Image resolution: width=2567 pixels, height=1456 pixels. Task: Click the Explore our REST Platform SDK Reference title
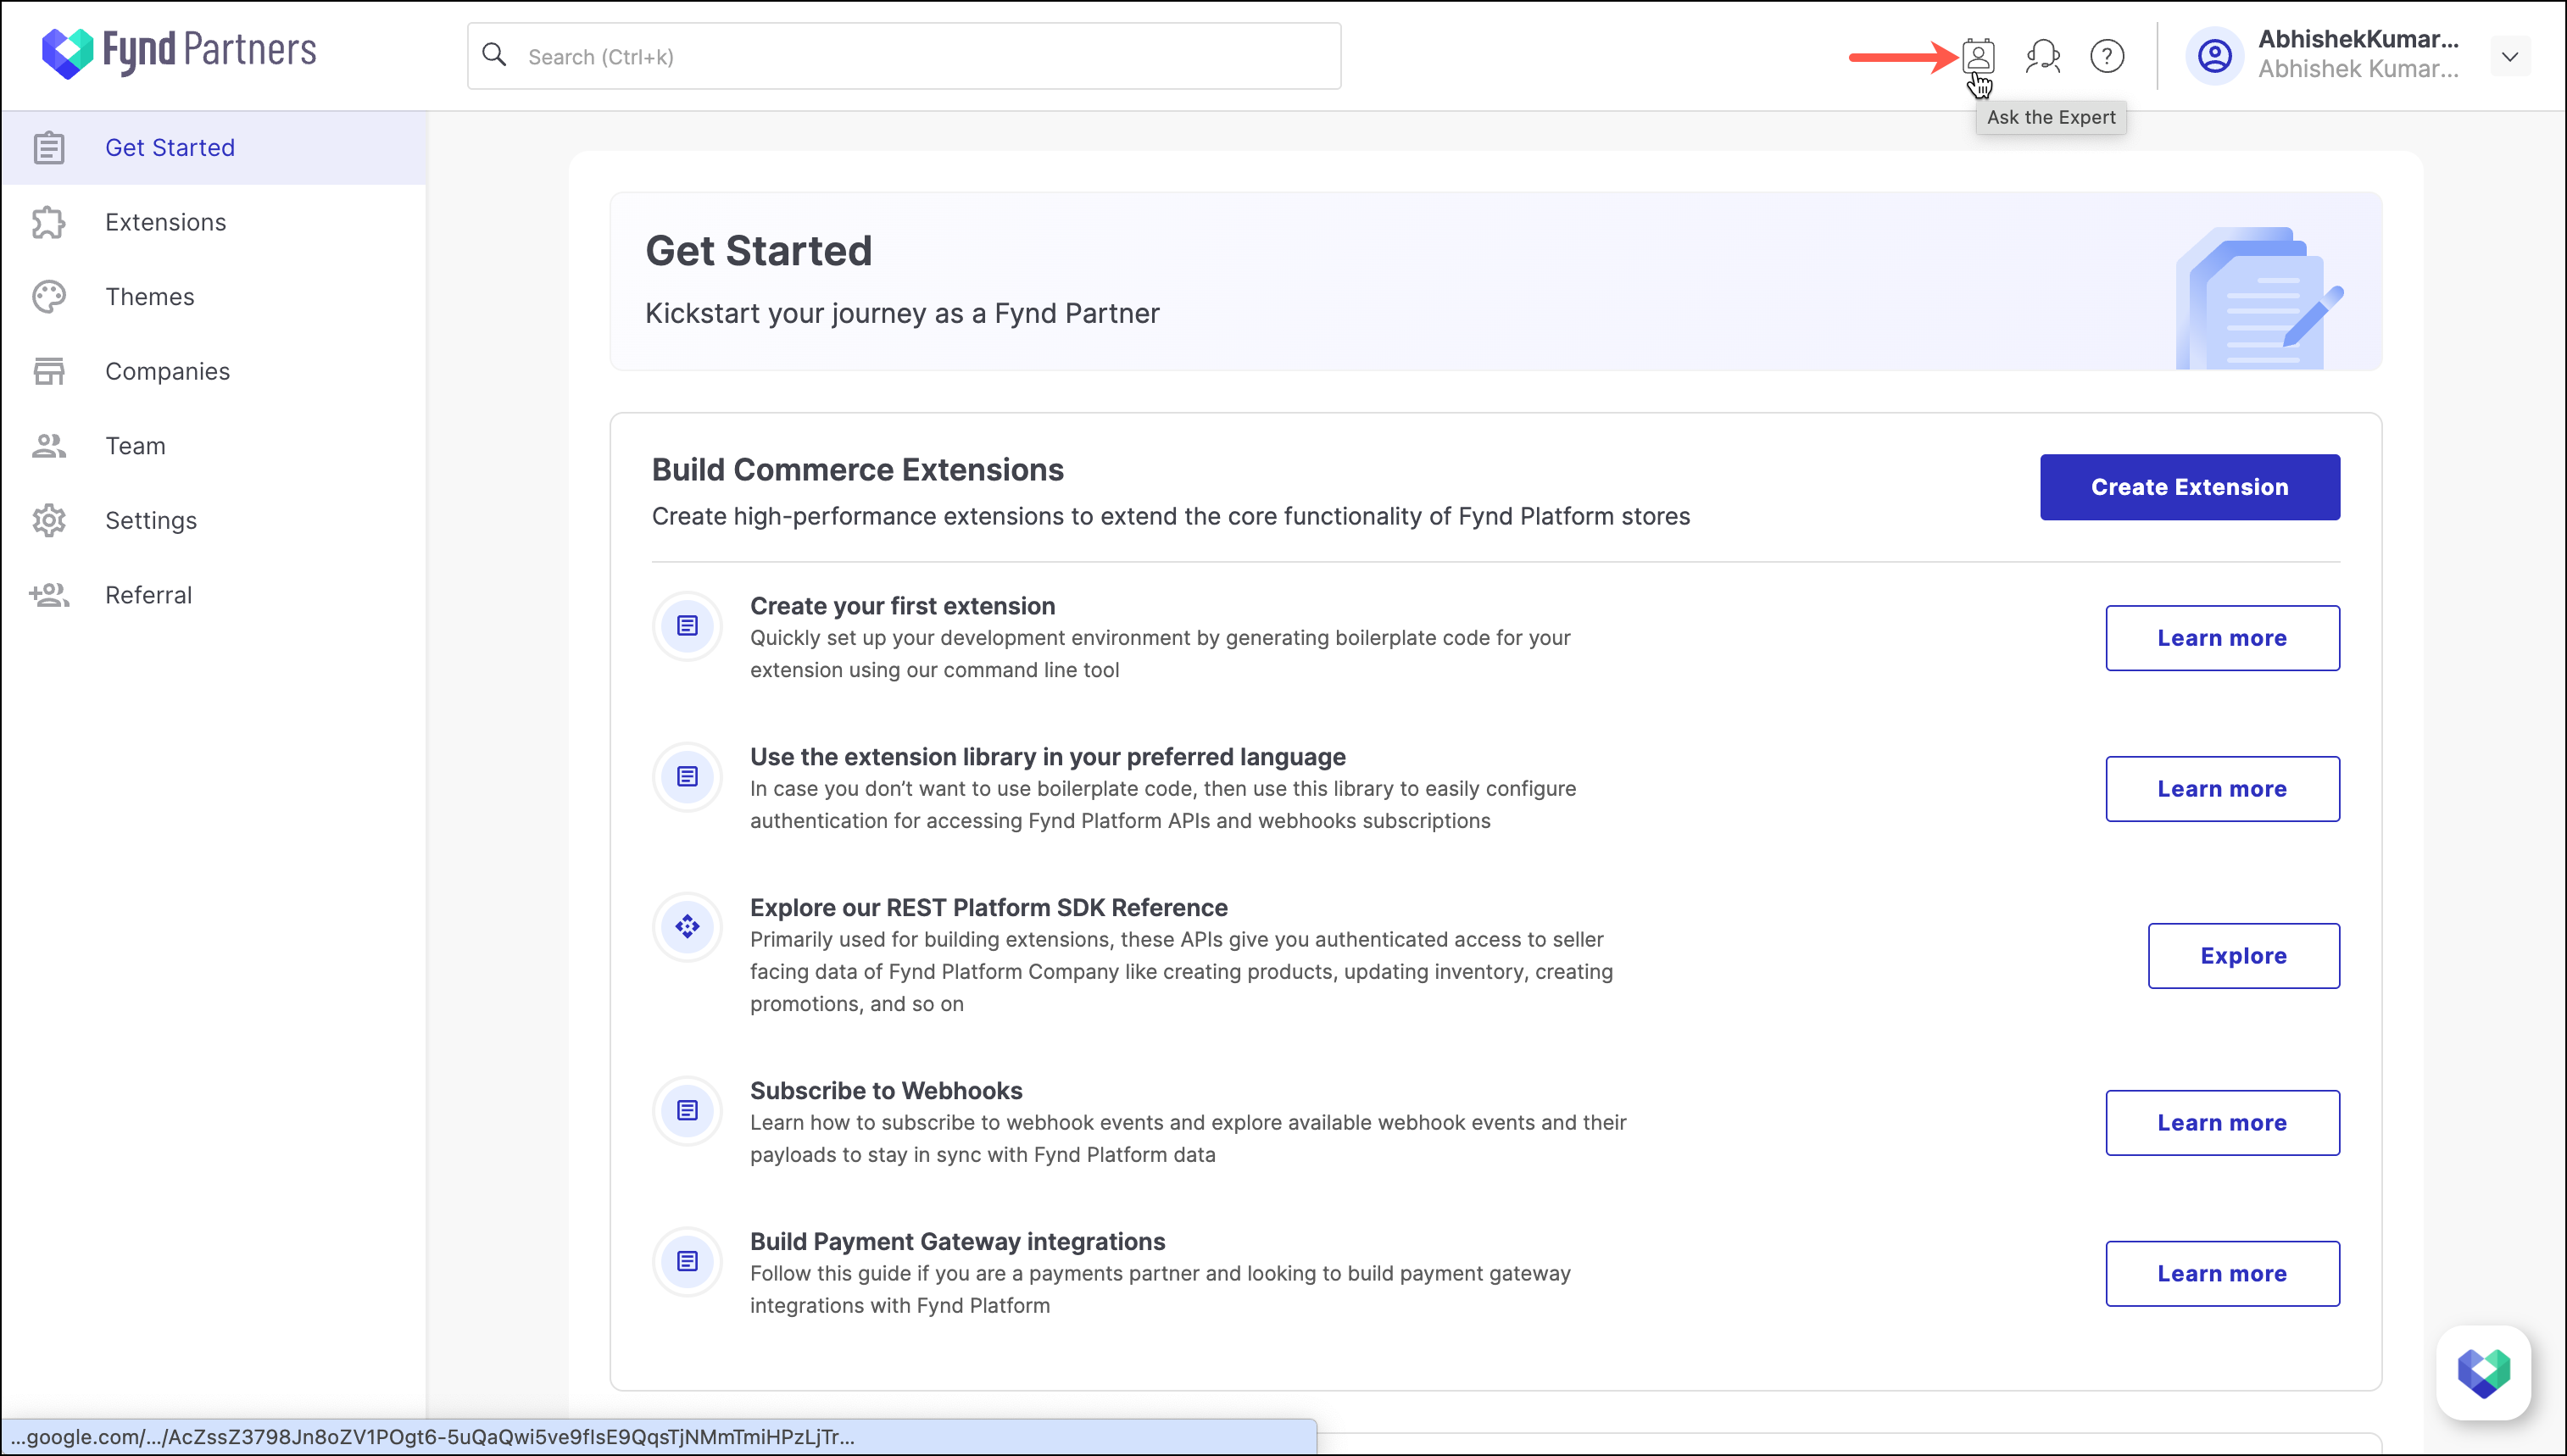pyautogui.click(x=988, y=907)
